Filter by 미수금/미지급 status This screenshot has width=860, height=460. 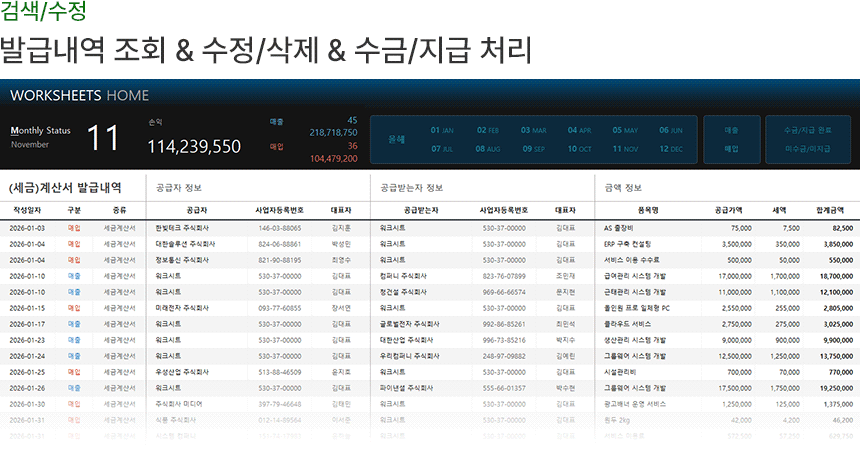pyautogui.click(x=807, y=149)
